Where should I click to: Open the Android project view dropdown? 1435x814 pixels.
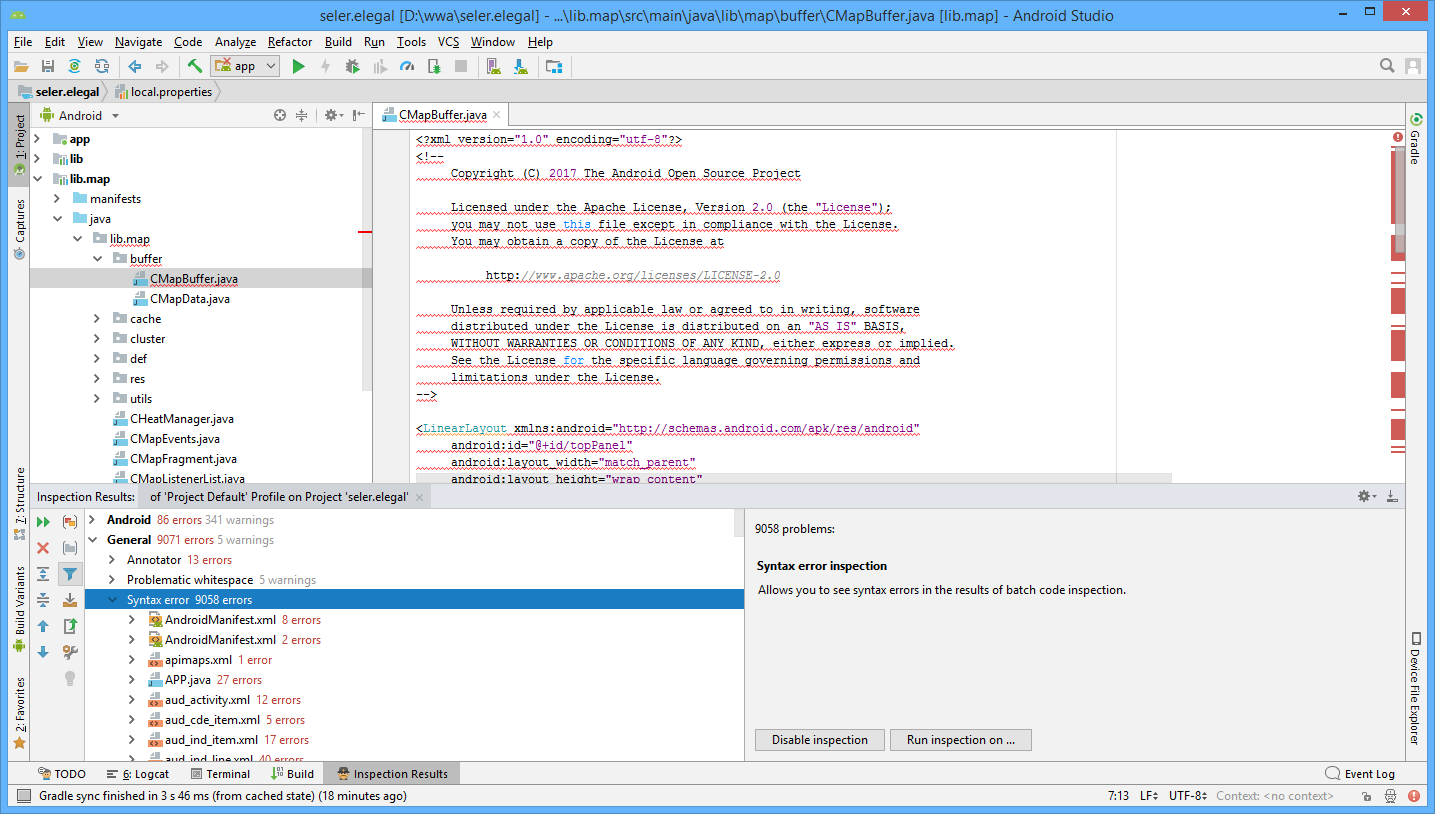(80, 115)
